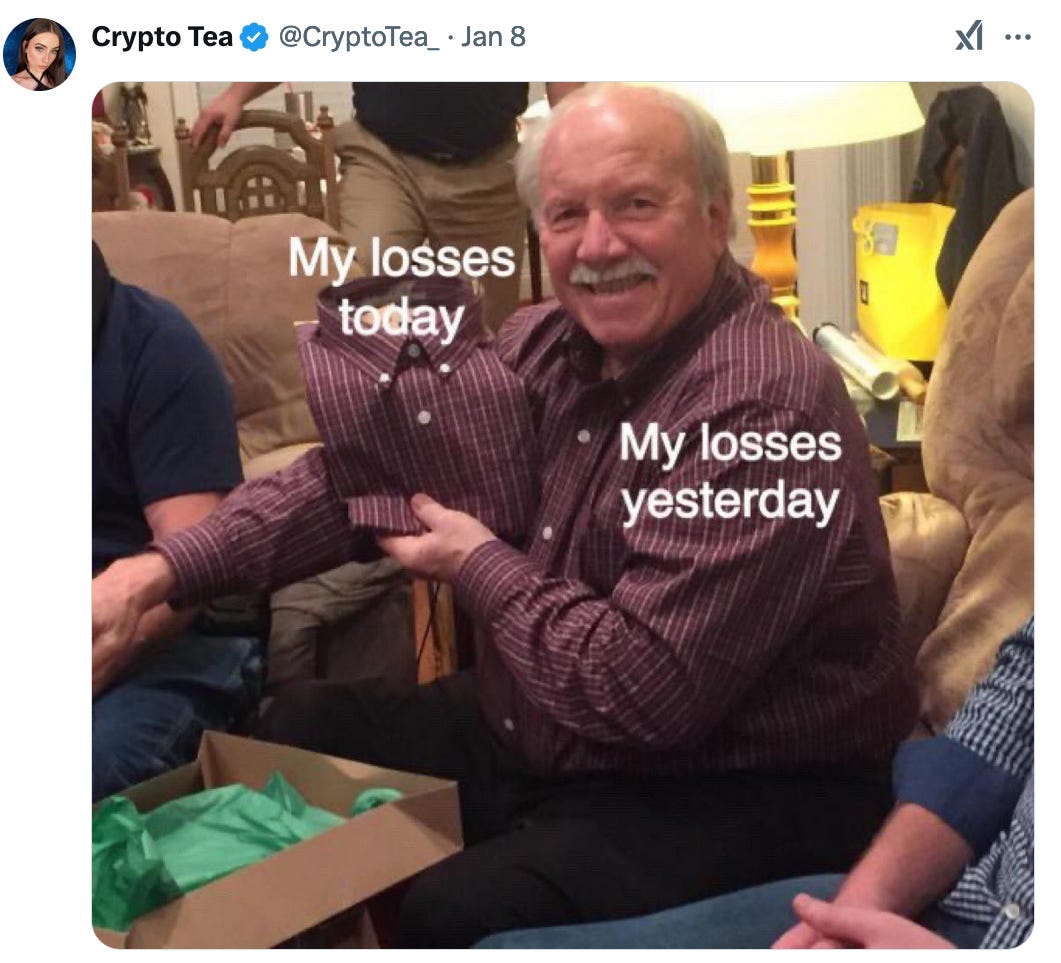Open the three-dots more options menu

pos(1018,37)
